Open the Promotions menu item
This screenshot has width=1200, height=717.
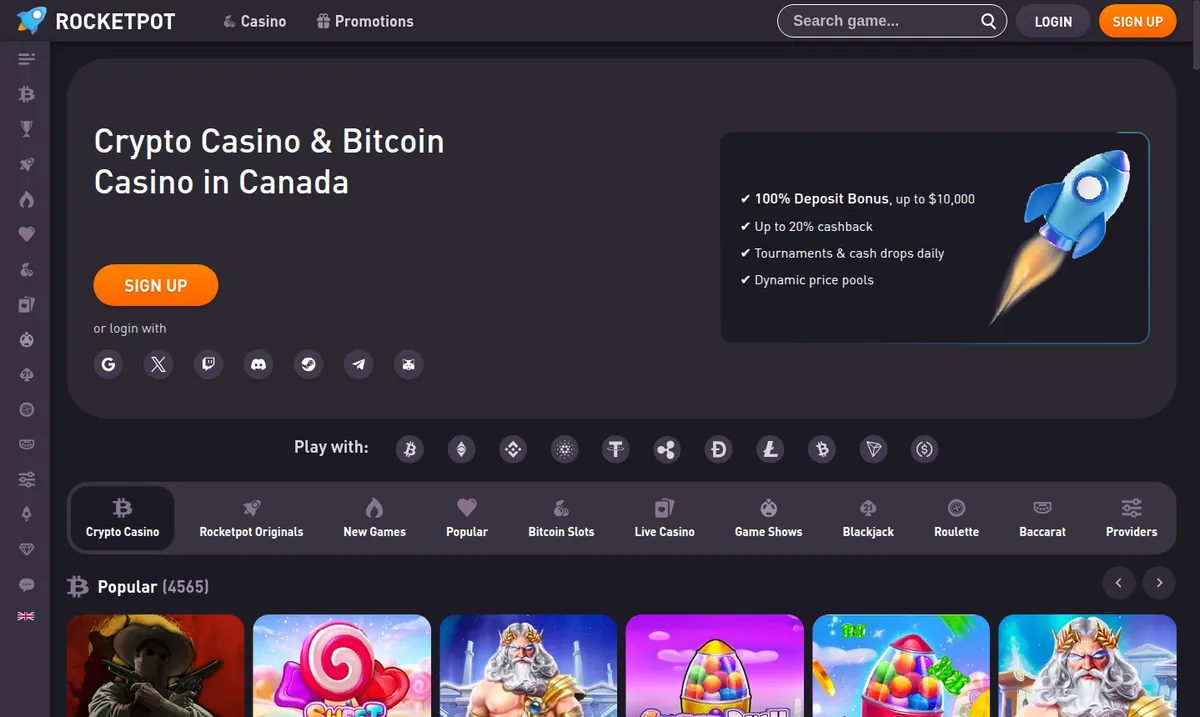[x=365, y=21]
